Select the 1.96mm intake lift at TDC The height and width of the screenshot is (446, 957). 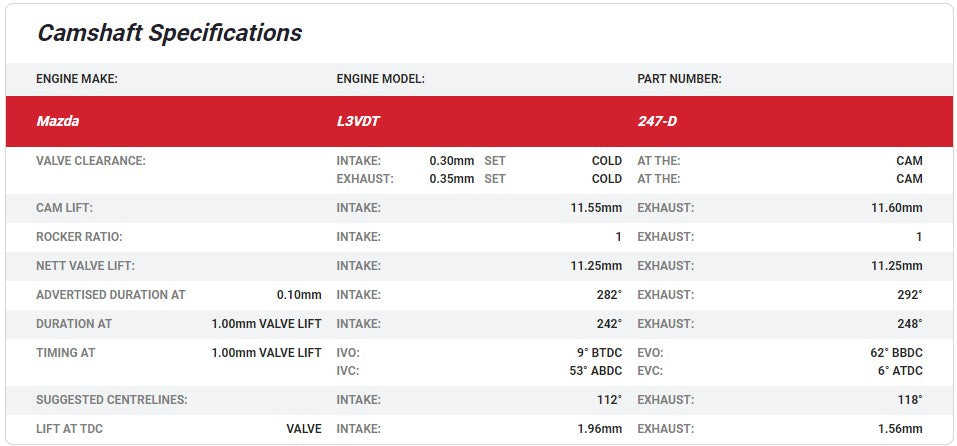point(599,429)
